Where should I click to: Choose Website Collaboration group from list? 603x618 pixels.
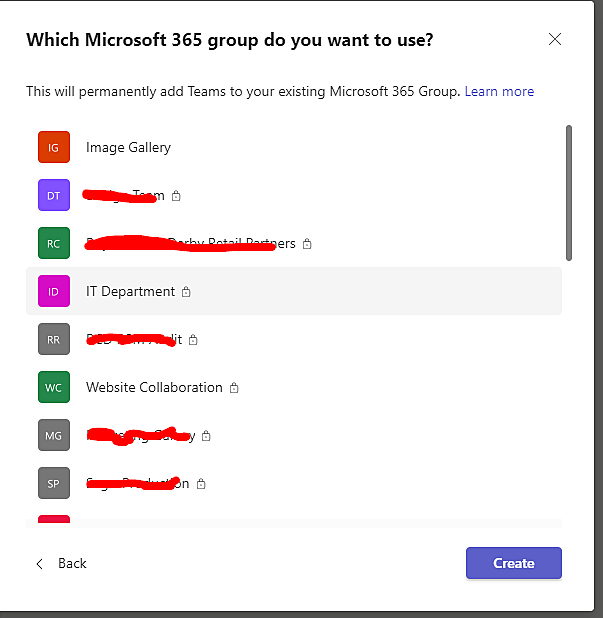[154, 387]
